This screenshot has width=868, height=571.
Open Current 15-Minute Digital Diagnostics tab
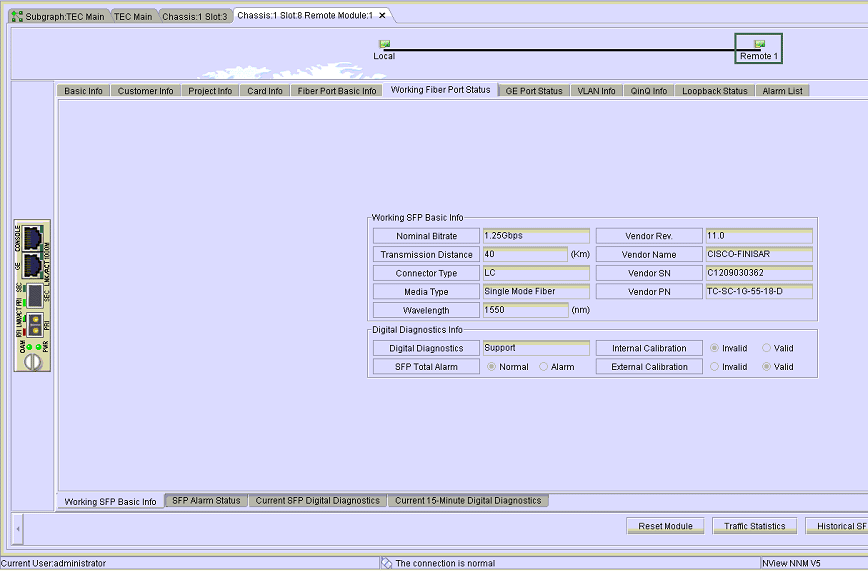[x=468, y=500]
